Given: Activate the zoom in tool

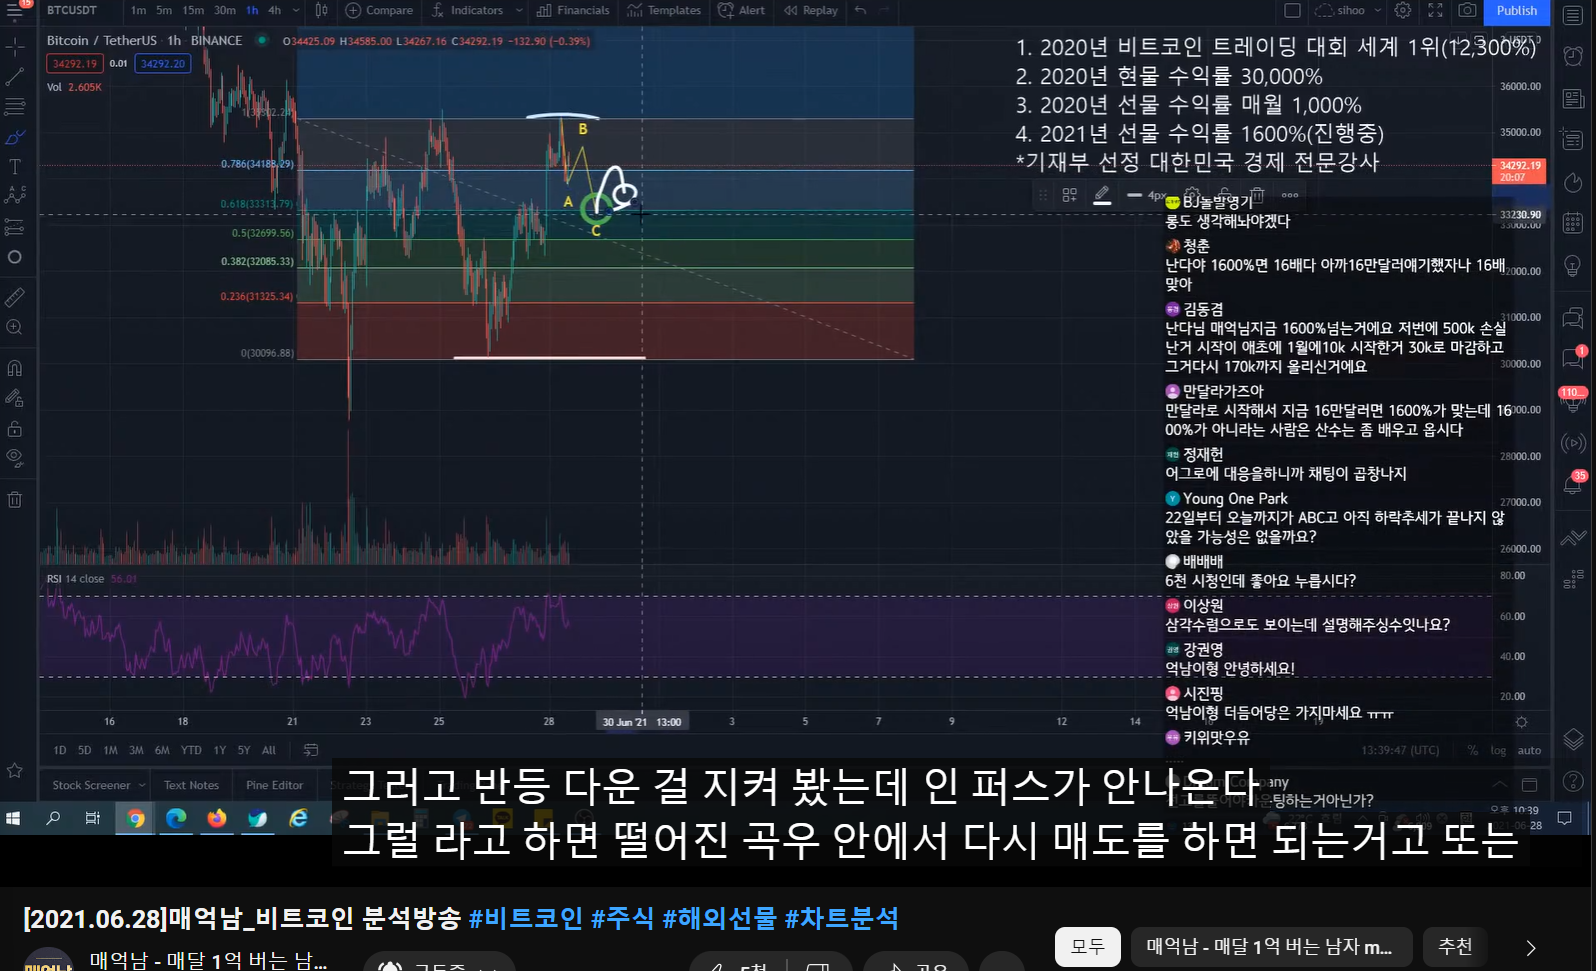Looking at the screenshot, I should pos(15,327).
